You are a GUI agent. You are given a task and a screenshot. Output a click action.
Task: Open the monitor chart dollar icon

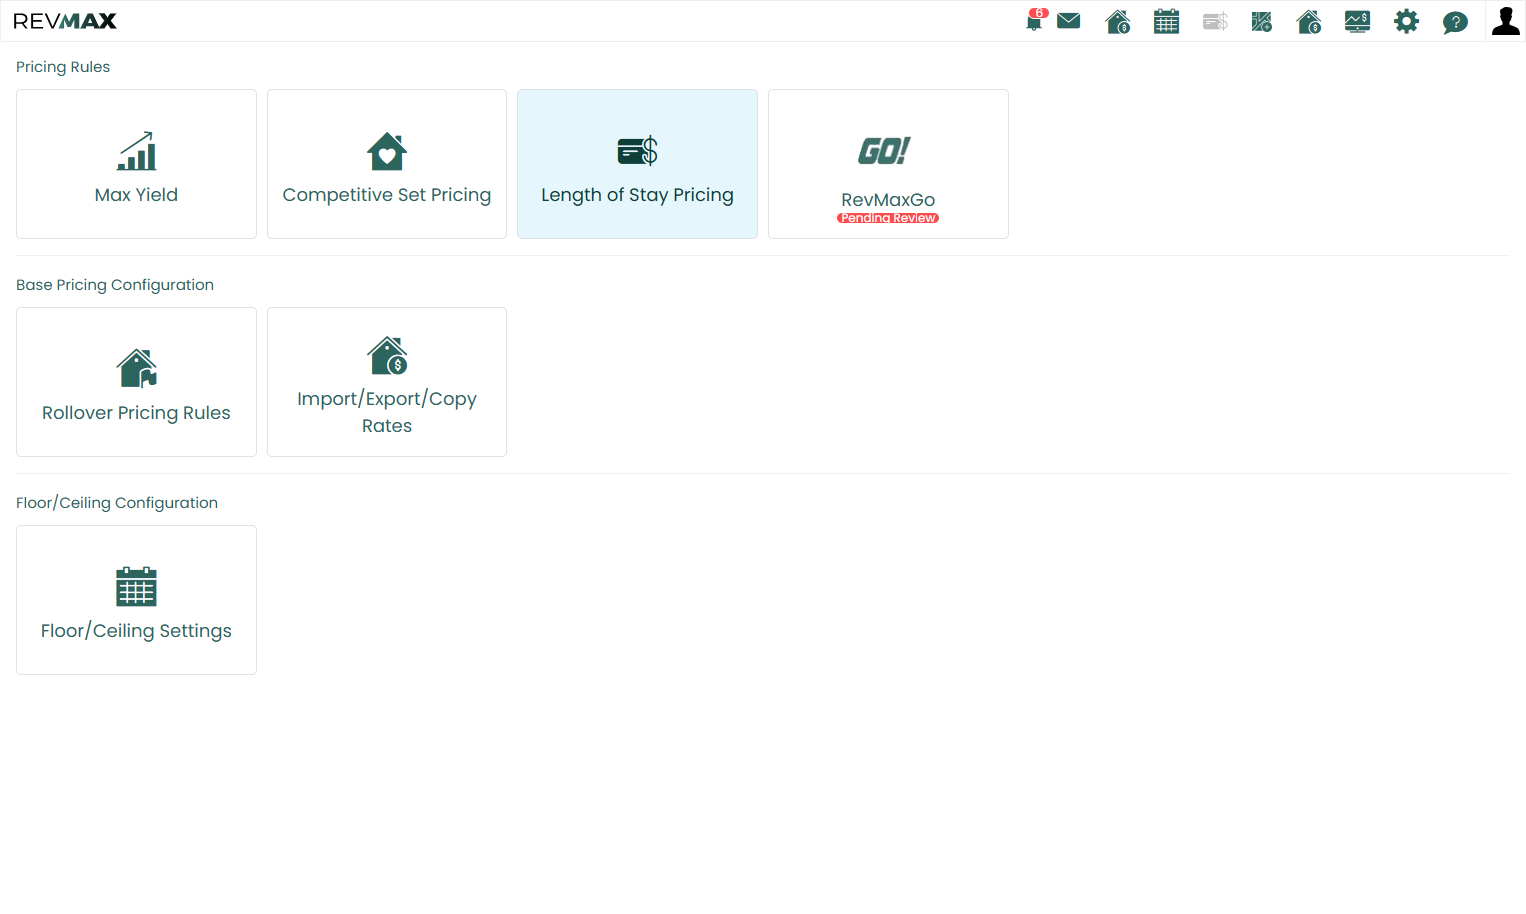click(1357, 21)
